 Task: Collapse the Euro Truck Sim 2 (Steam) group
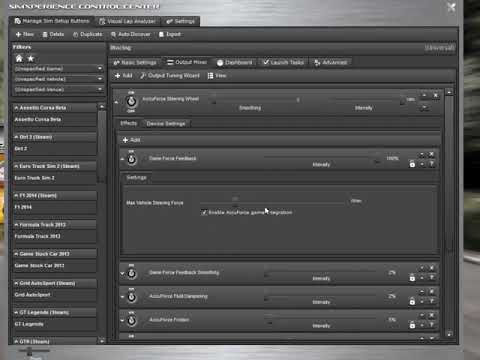point(16,166)
